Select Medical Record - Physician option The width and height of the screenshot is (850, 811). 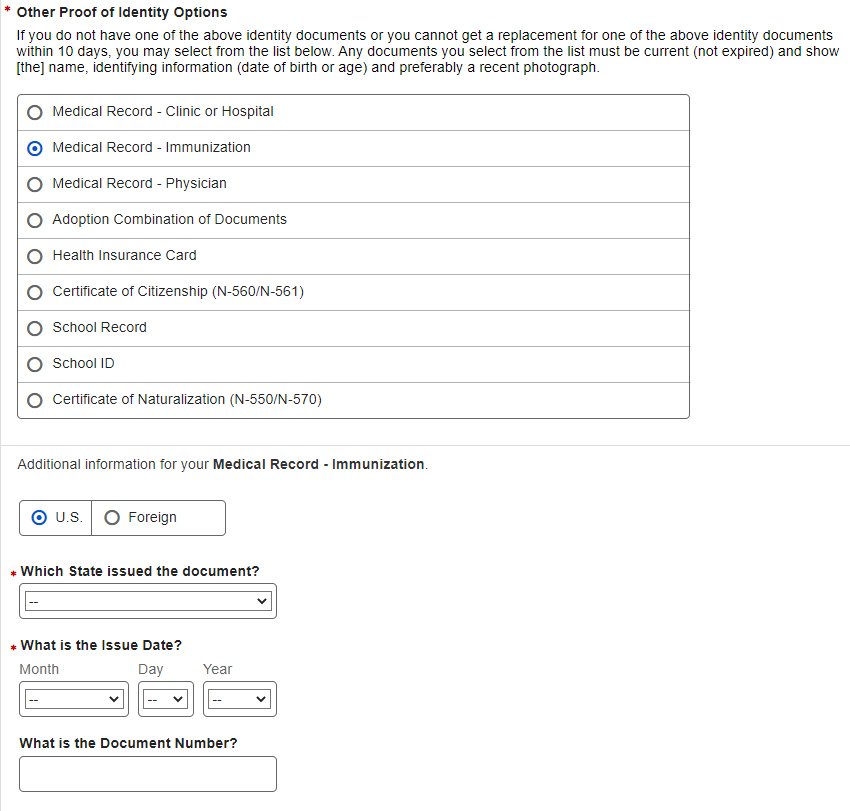pyautogui.click(x=35, y=184)
